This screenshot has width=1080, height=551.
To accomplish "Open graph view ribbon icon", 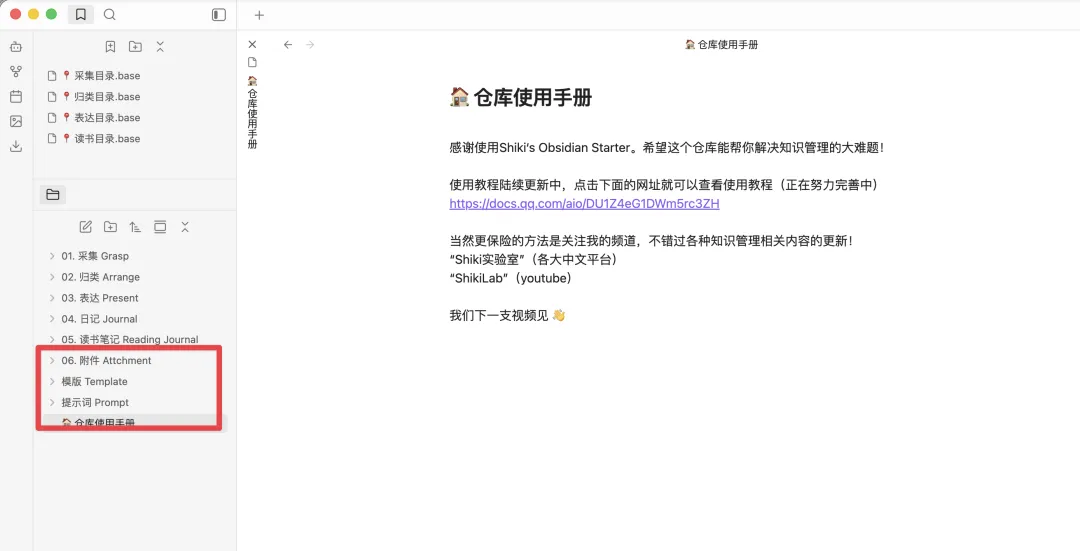I will tap(16, 72).
